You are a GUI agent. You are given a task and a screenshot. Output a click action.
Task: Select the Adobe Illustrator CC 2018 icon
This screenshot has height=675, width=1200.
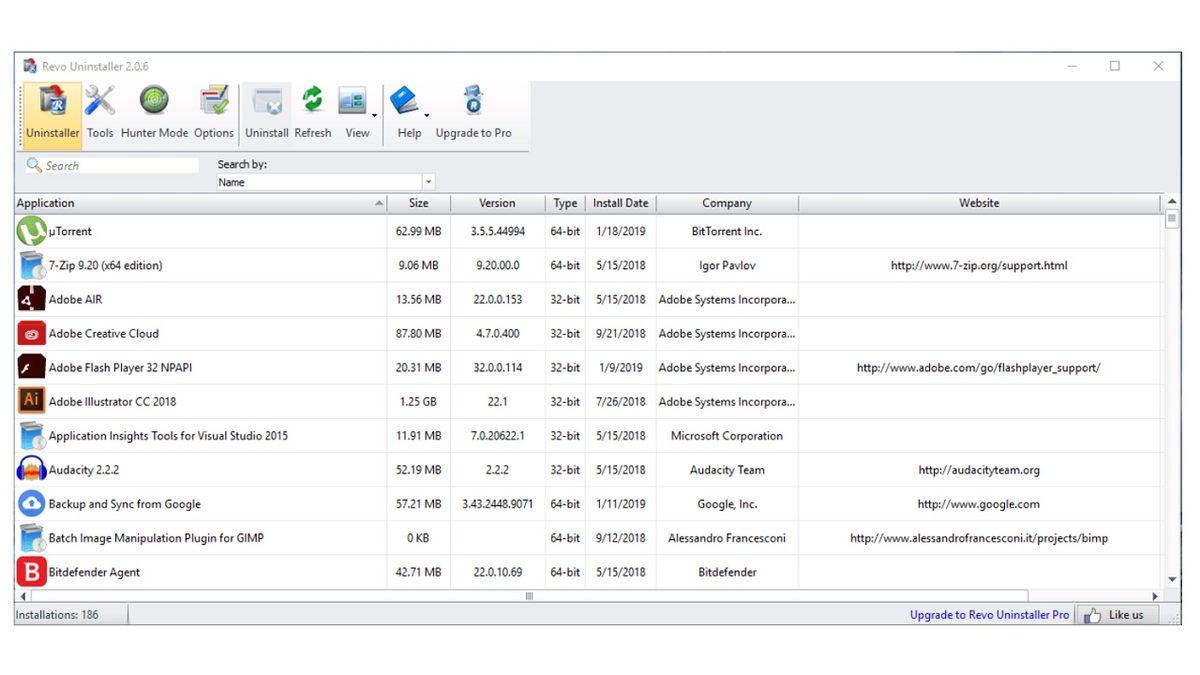(32, 401)
